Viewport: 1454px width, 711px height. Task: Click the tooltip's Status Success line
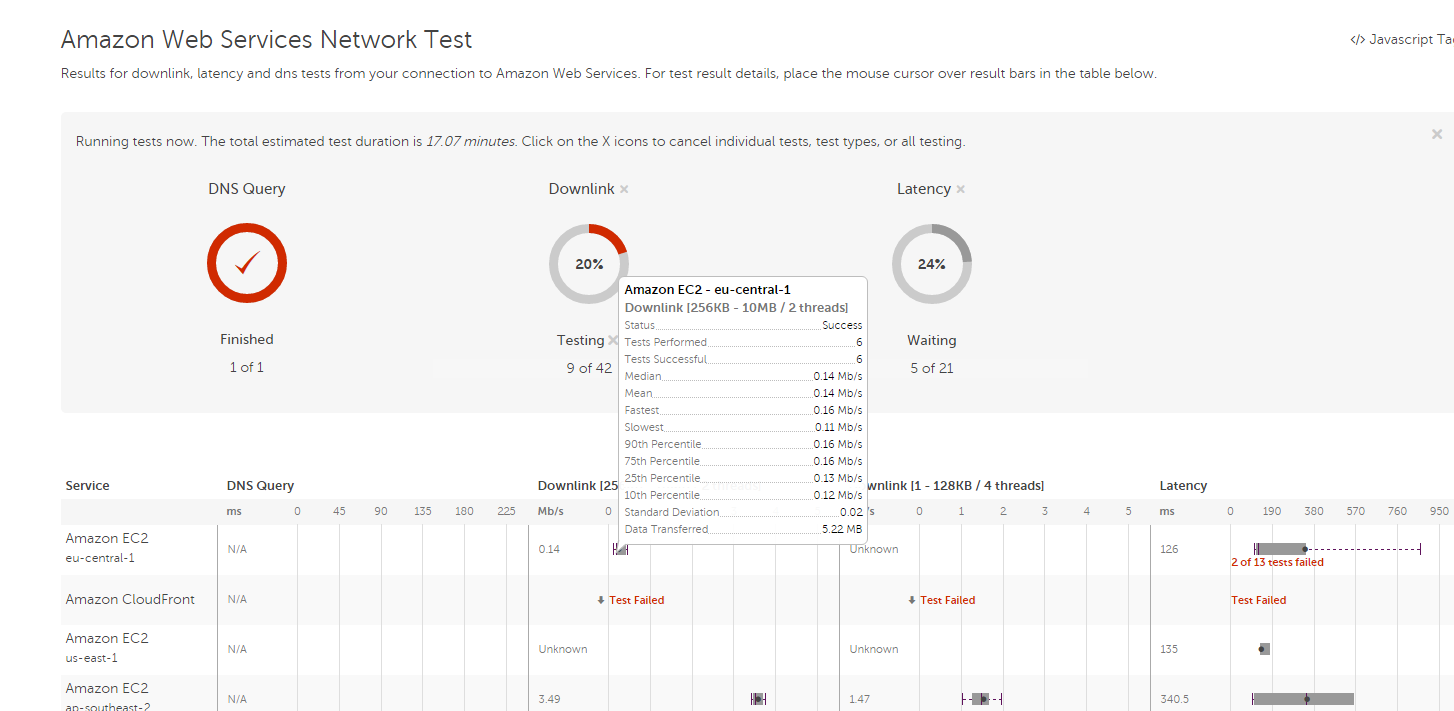[743, 325]
